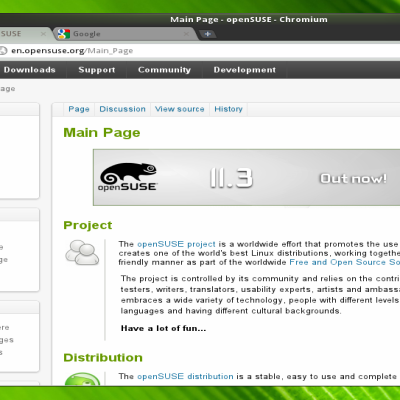This screenshot has height=400, width=400.
Task: Close the openSUSE tab
Action: click(43, 34)
